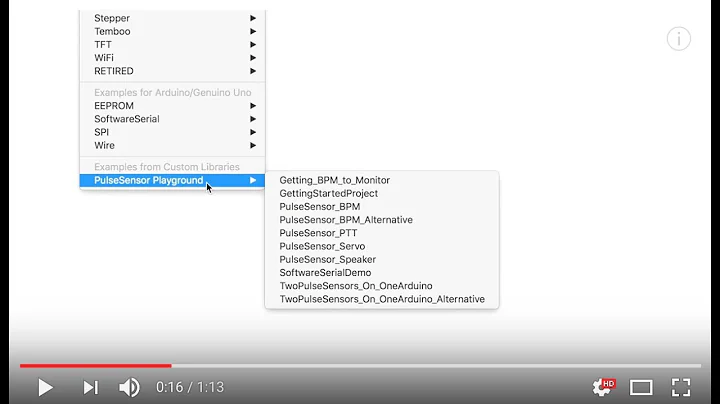
Task: Switch to theater mode
Action: tap(641, 387)
